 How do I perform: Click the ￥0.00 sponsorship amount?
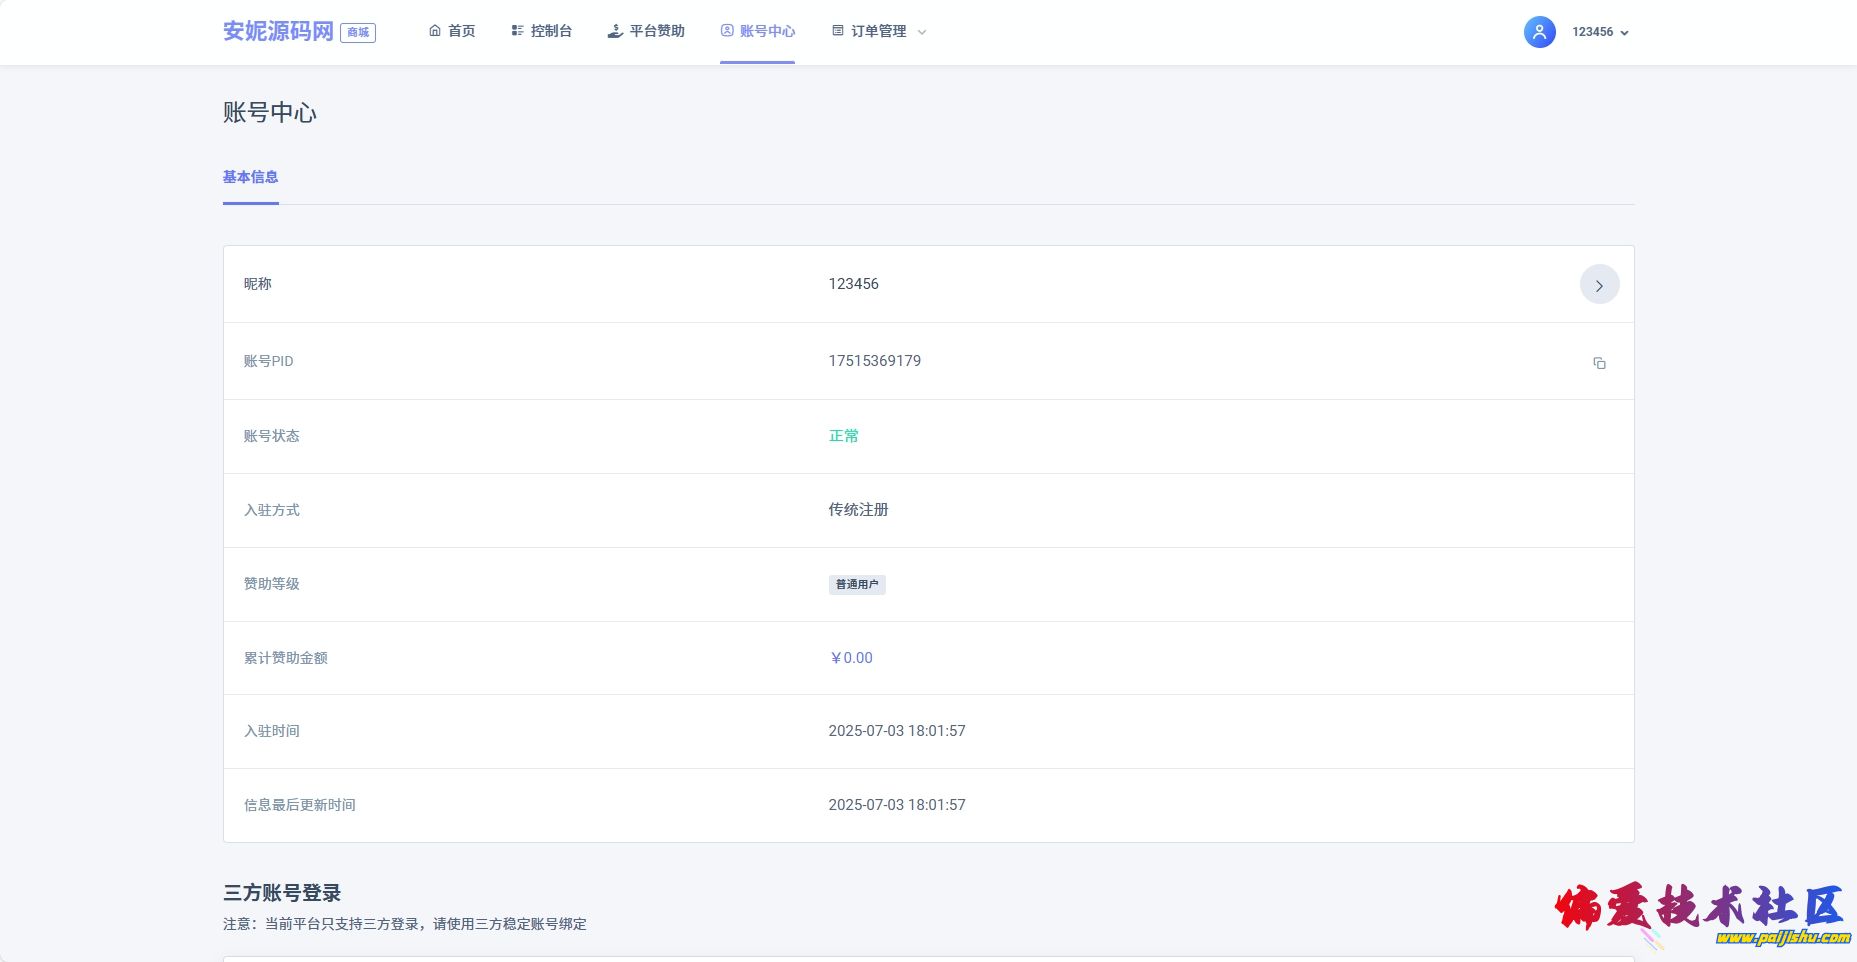point(851,658)
